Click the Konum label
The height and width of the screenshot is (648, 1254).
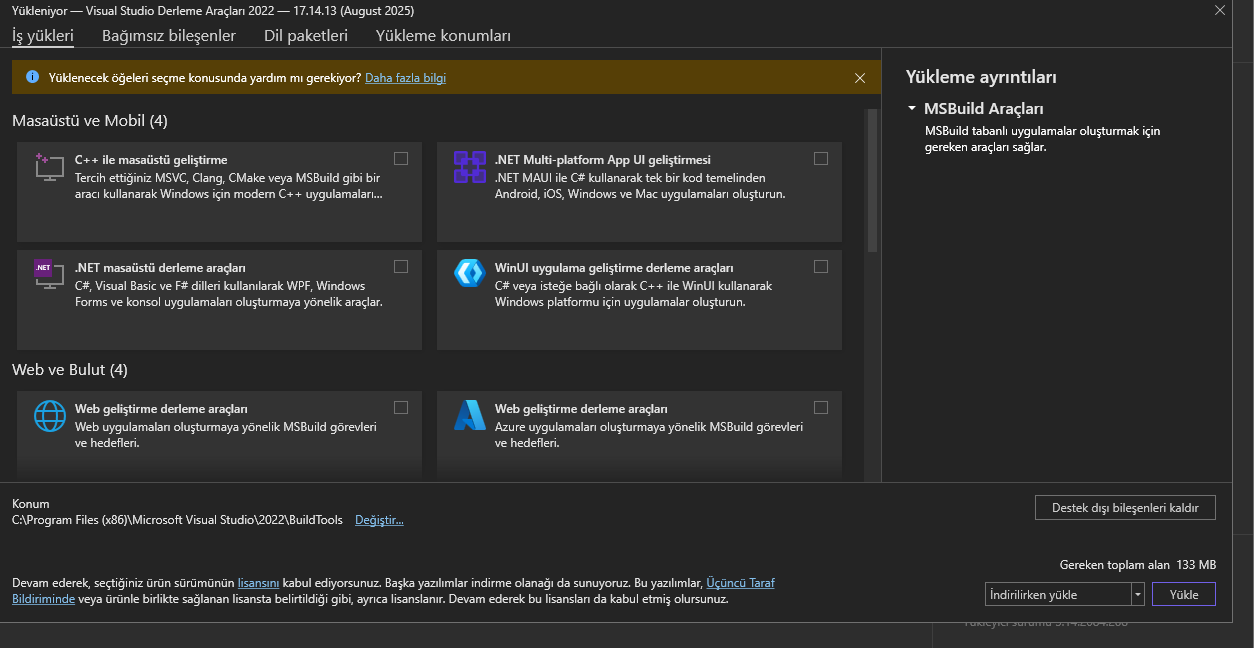coord(31,504)
